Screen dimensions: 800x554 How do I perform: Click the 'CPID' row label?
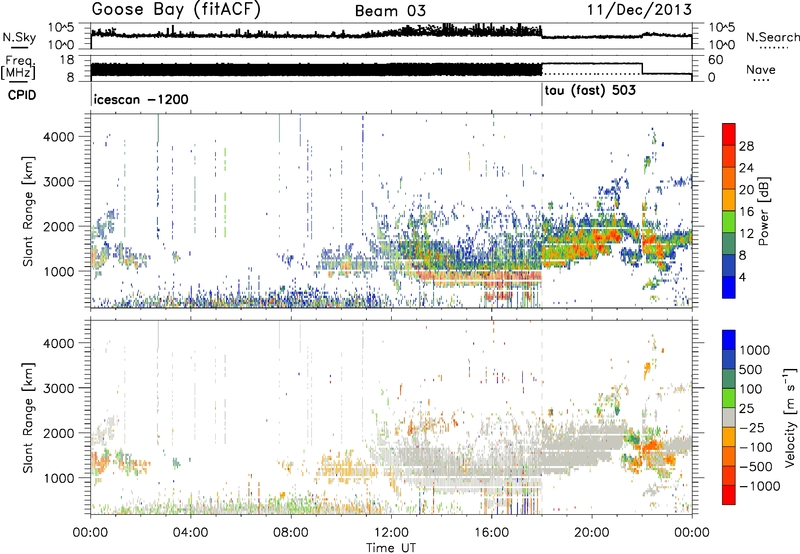tap(22, 95)
